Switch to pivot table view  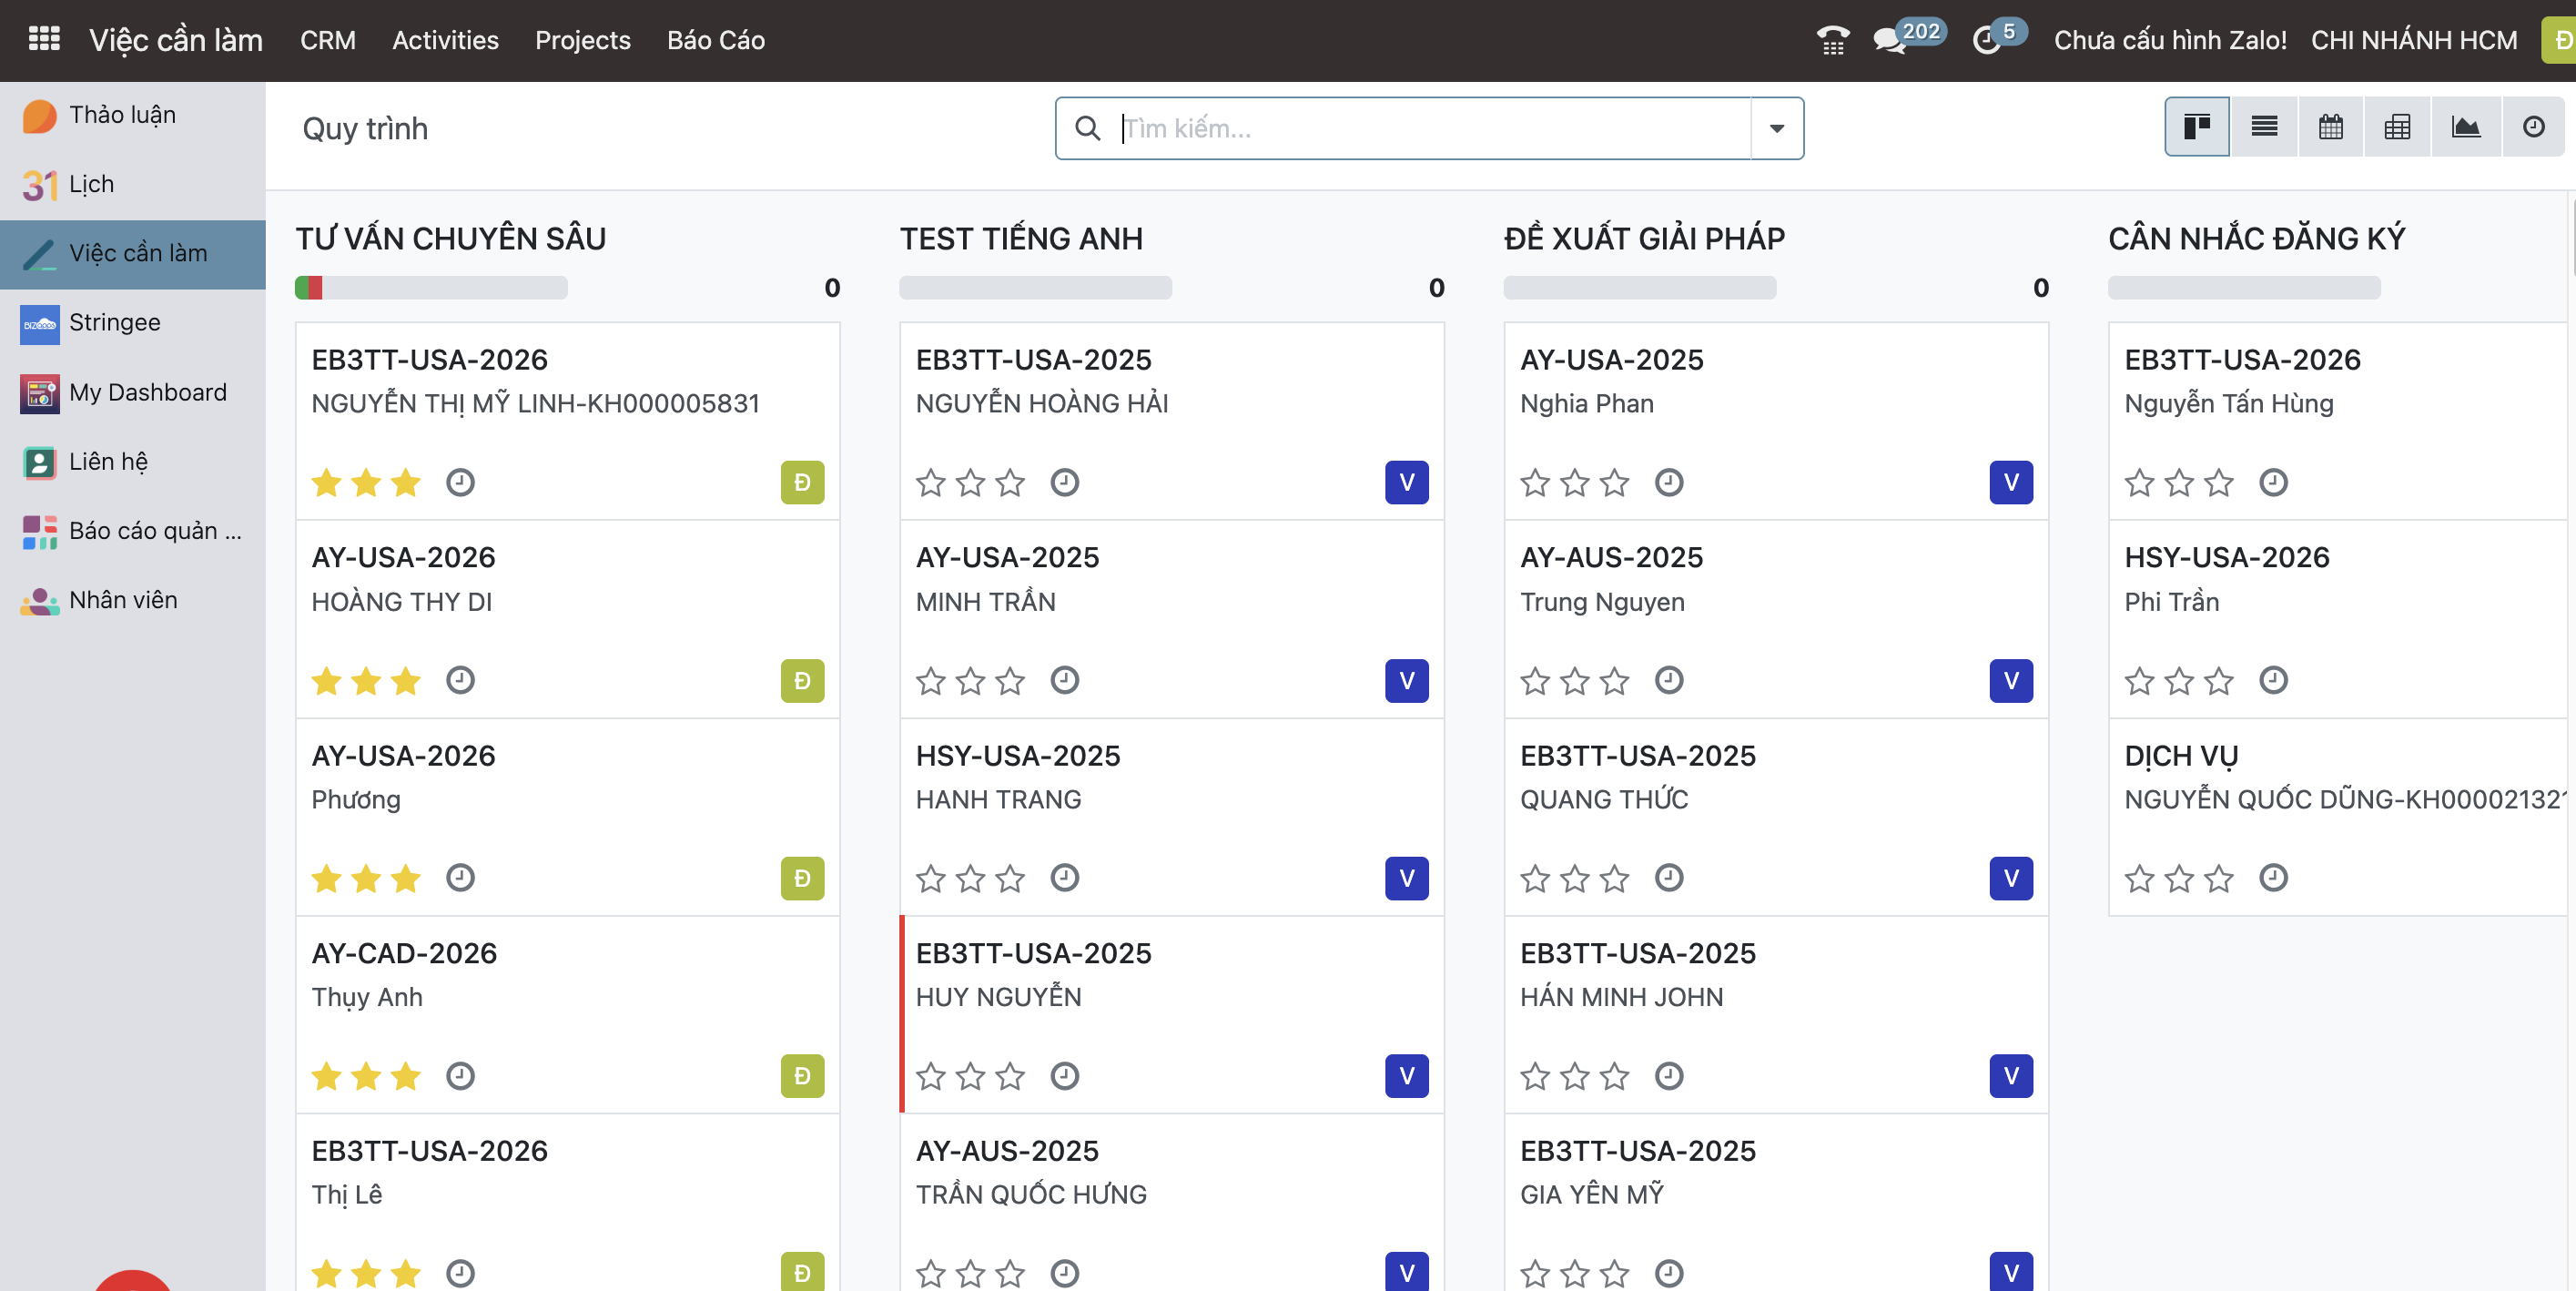tap(2397, 127)
